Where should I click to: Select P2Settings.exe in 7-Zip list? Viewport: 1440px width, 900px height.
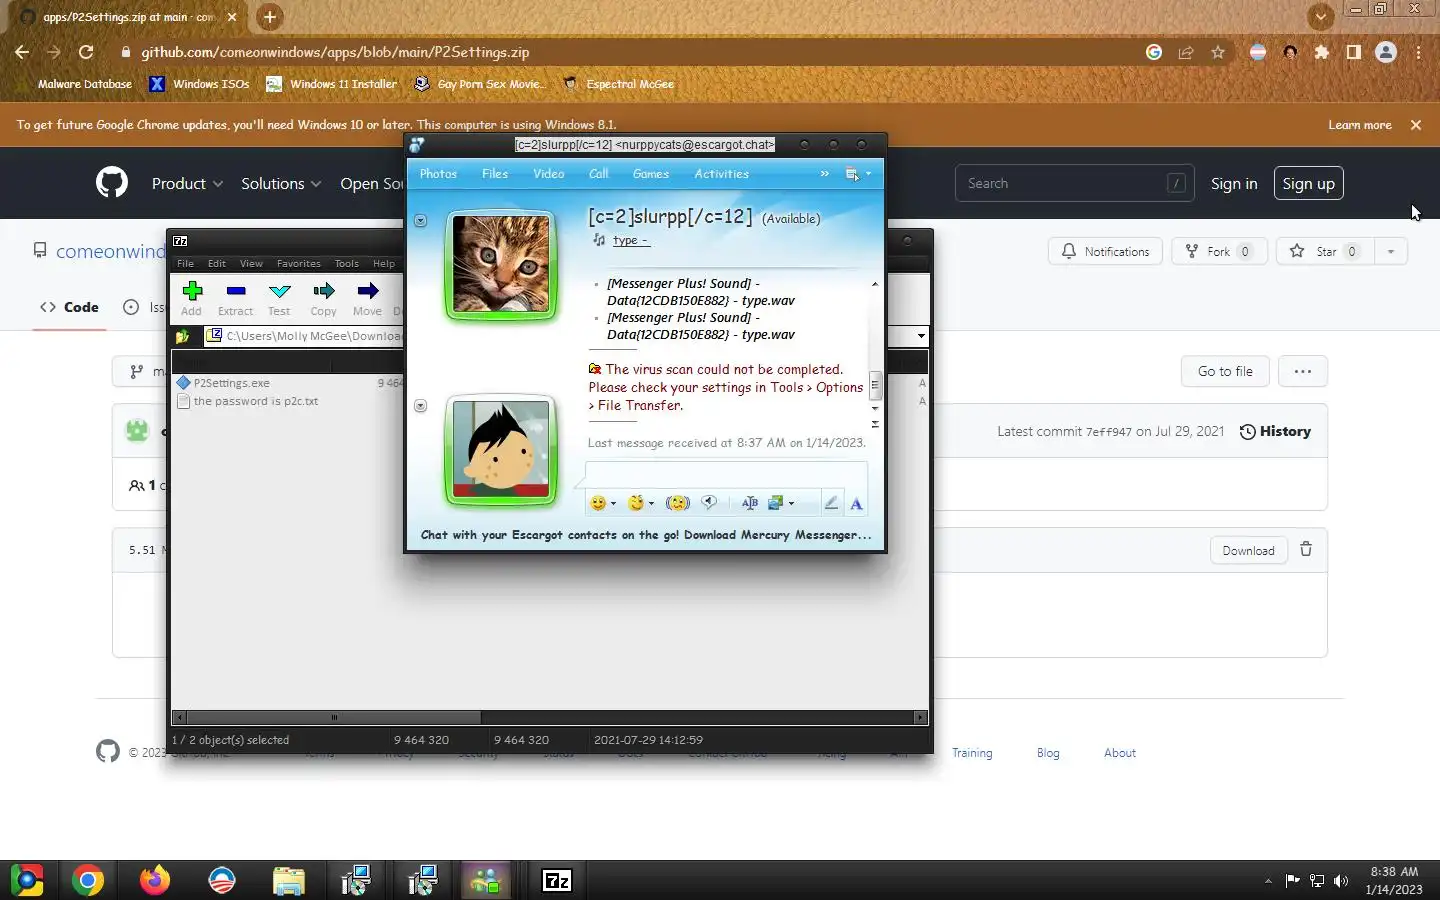pyautogui.click(x=231, y=383)
